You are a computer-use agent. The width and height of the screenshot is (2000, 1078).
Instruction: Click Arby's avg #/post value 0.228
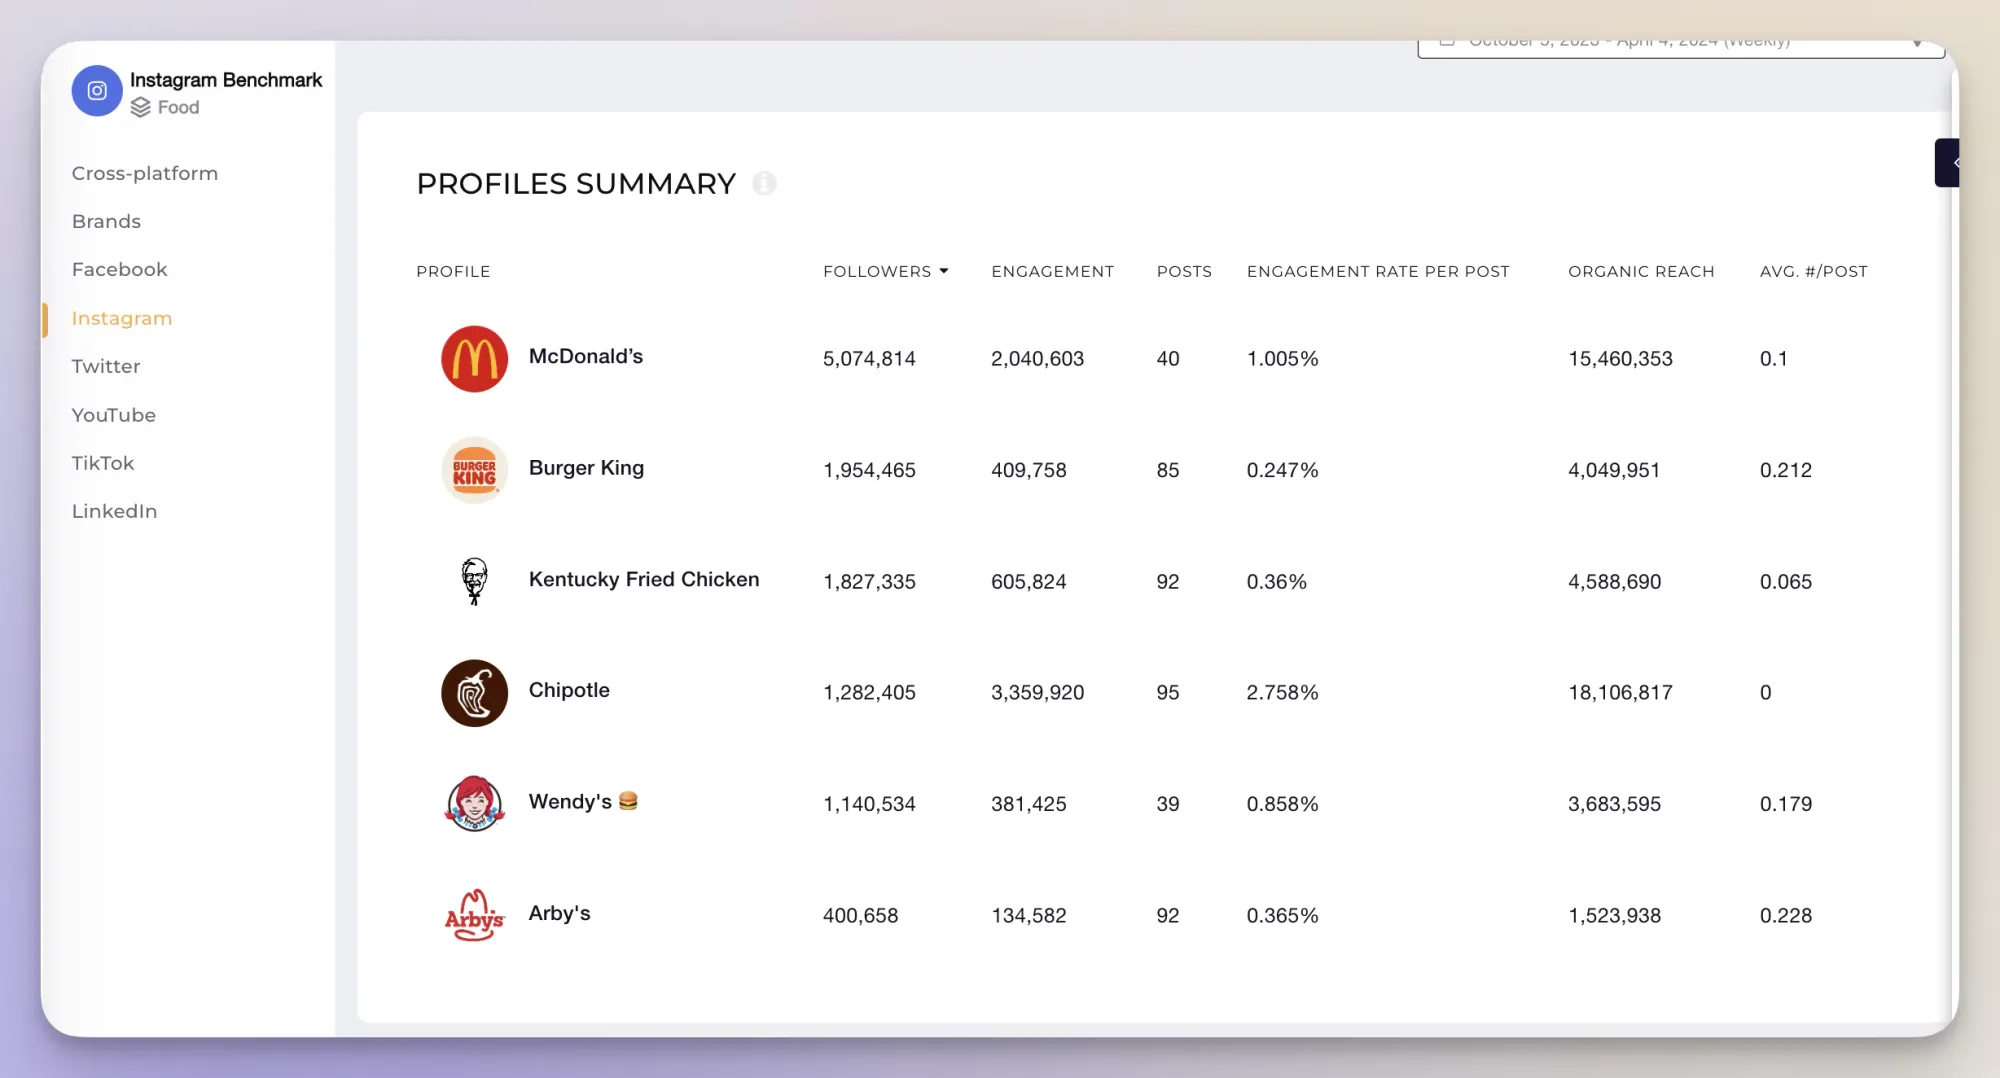coord(1786,915)
